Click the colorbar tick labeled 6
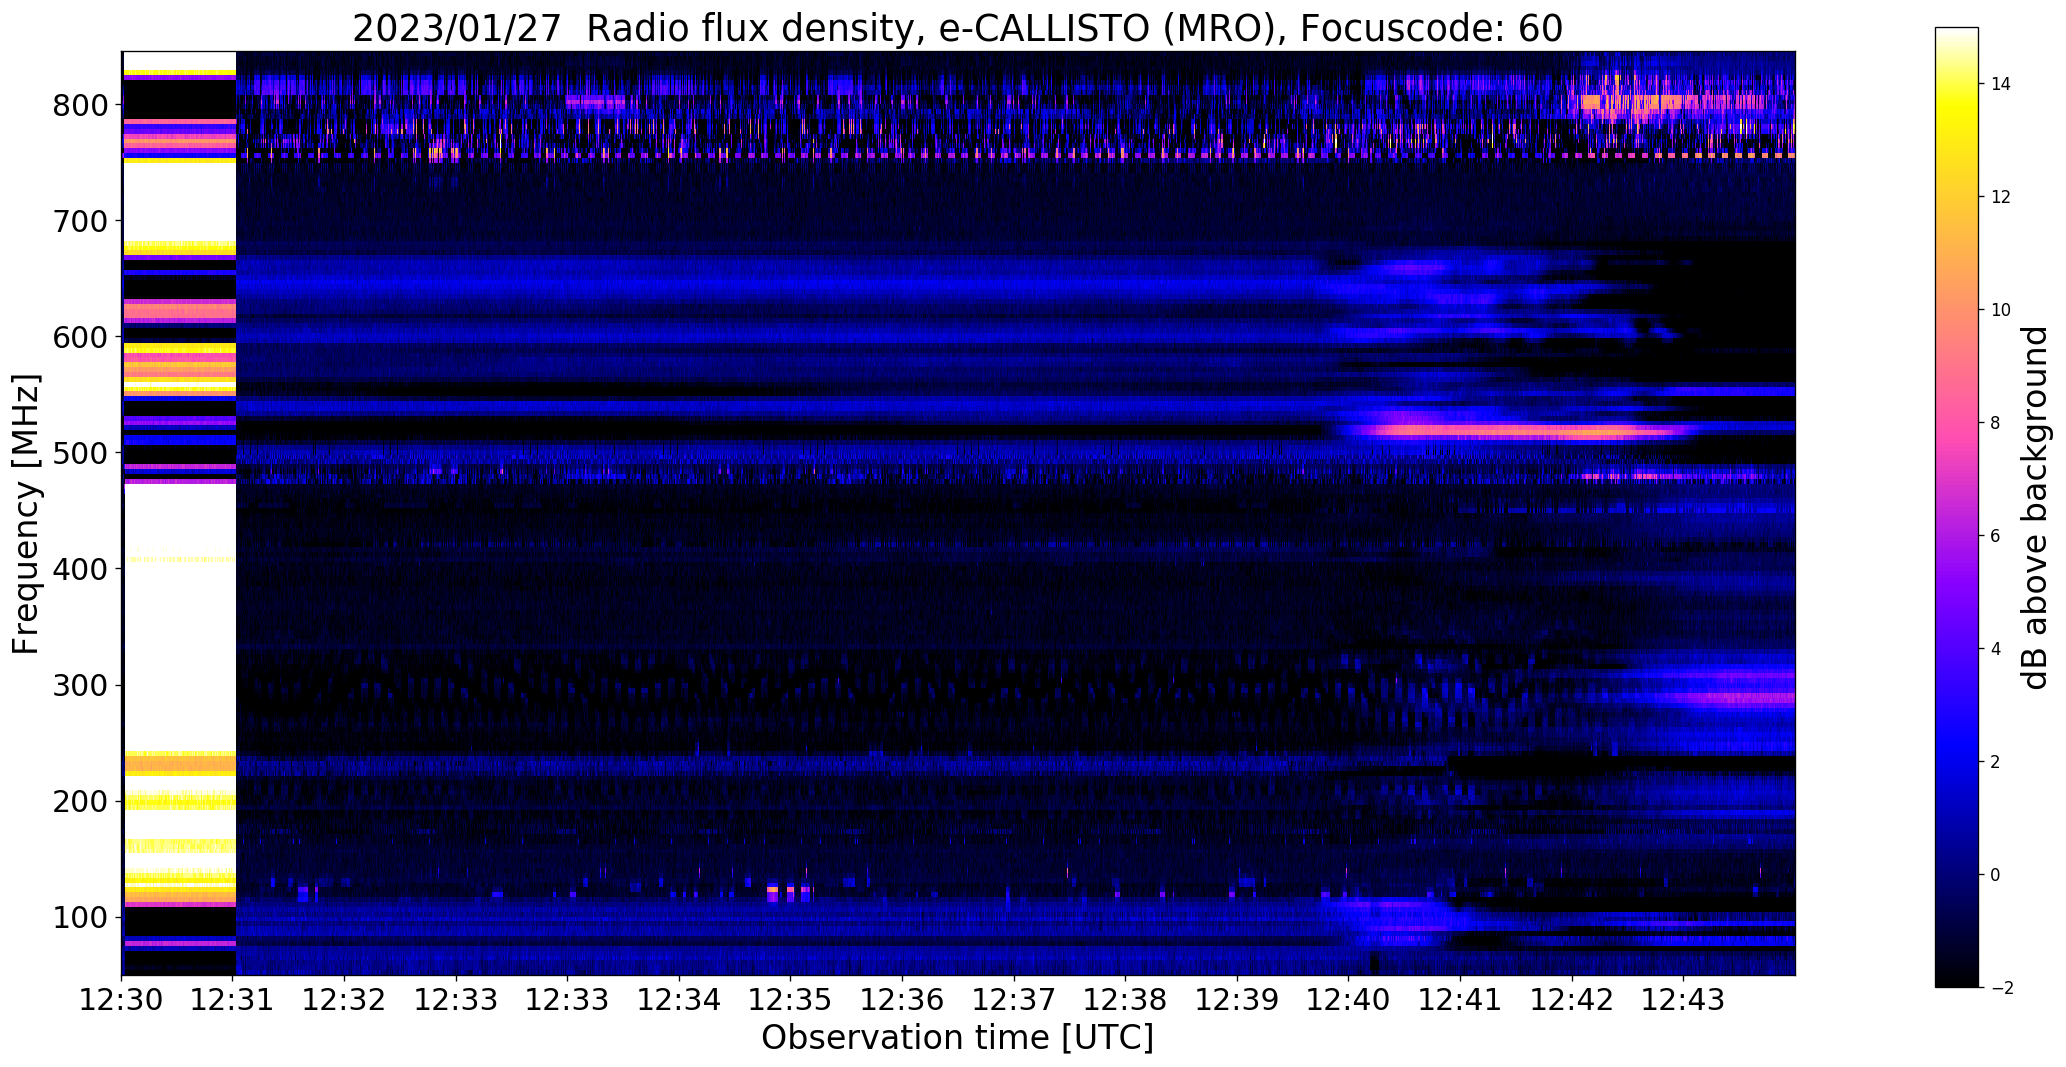 click(1995, 536)
